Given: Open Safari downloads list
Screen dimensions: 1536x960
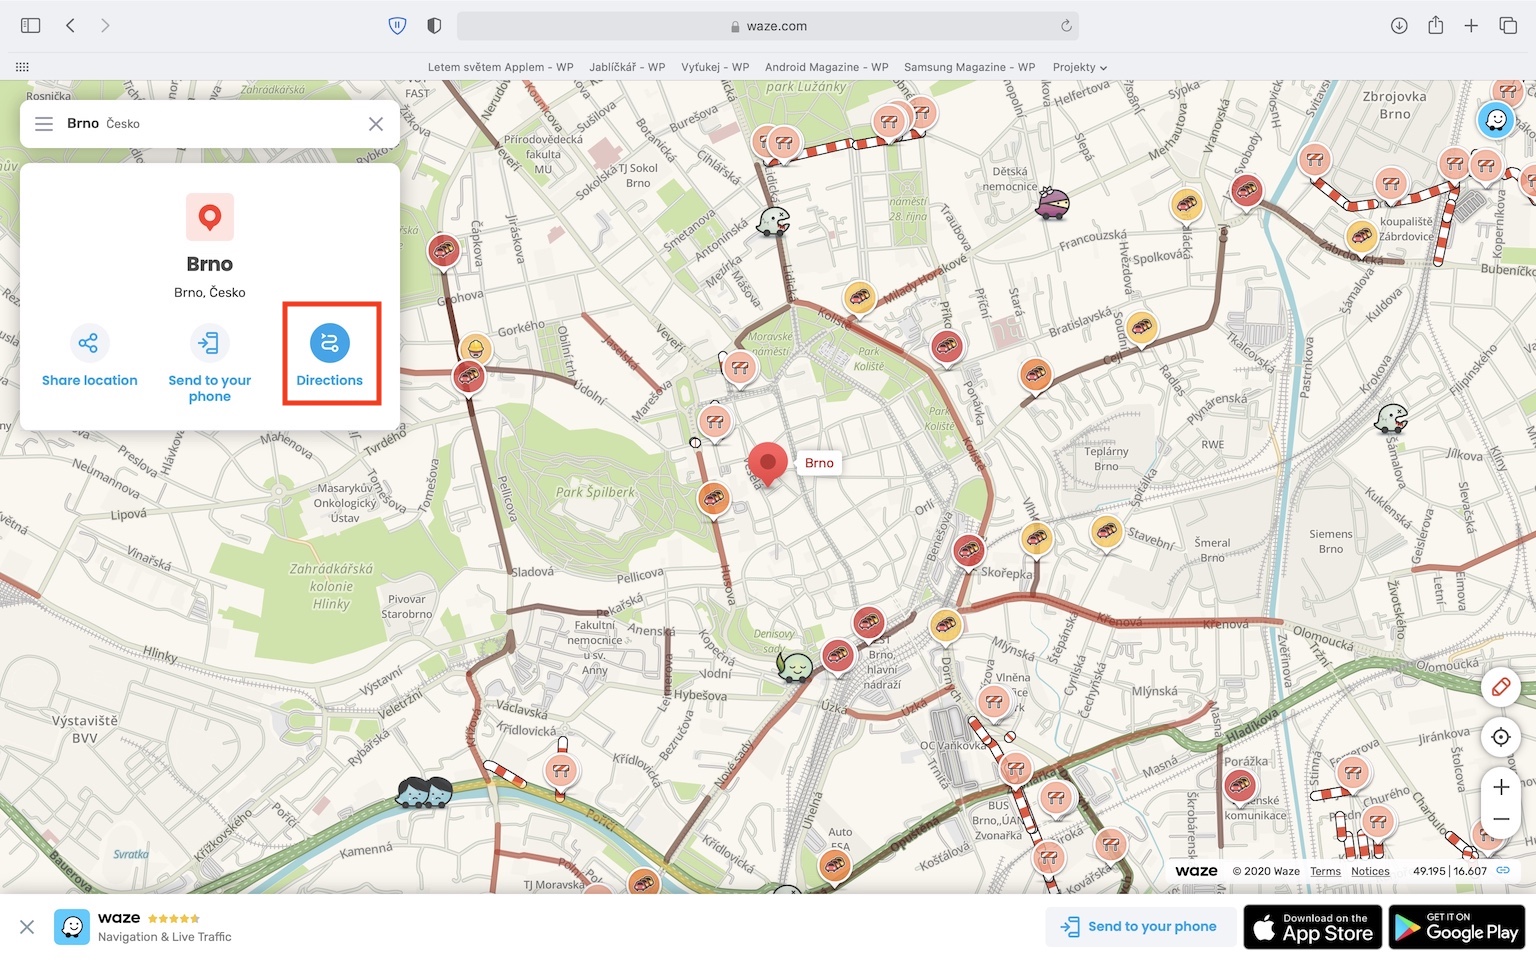Looking at the screenshot, I should [1399, 26].
